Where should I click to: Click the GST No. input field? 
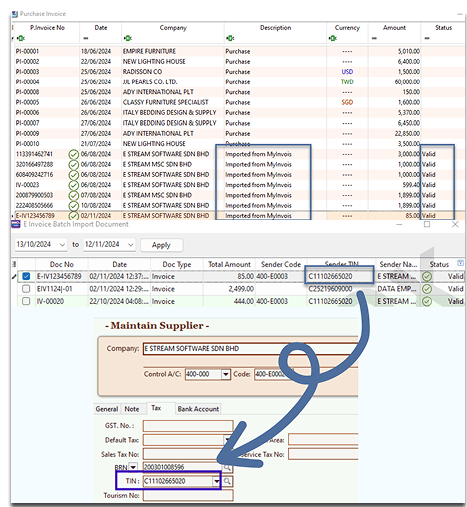[188, 426]
